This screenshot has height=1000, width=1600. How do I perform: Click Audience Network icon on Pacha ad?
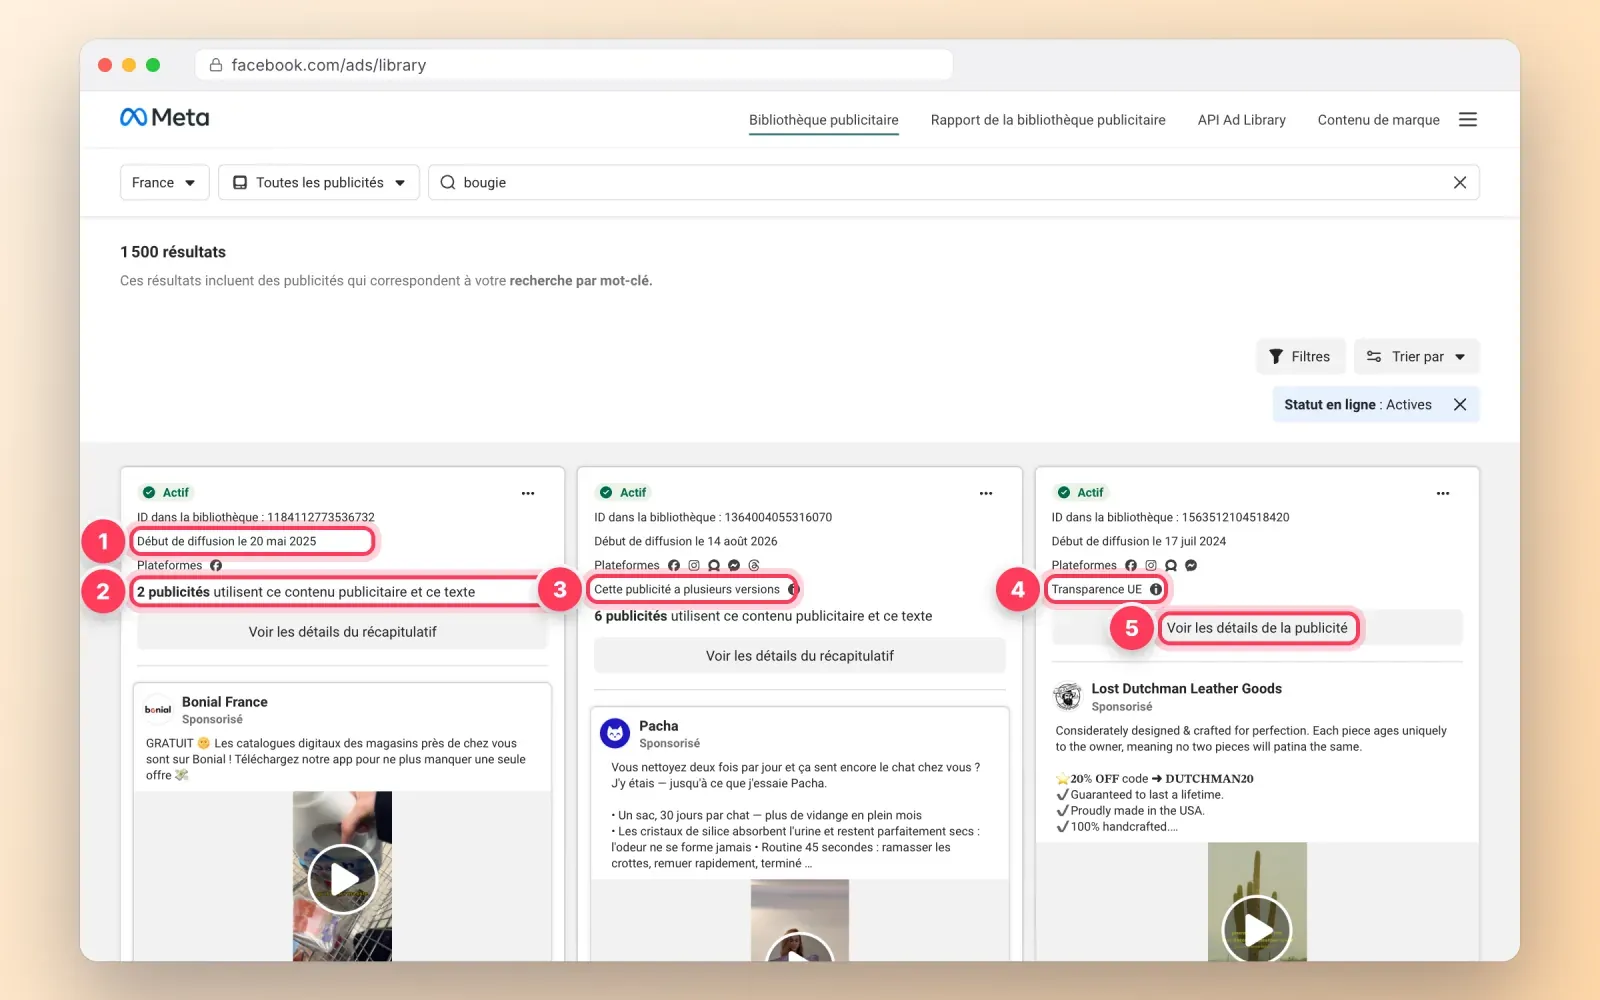[713, 565]
